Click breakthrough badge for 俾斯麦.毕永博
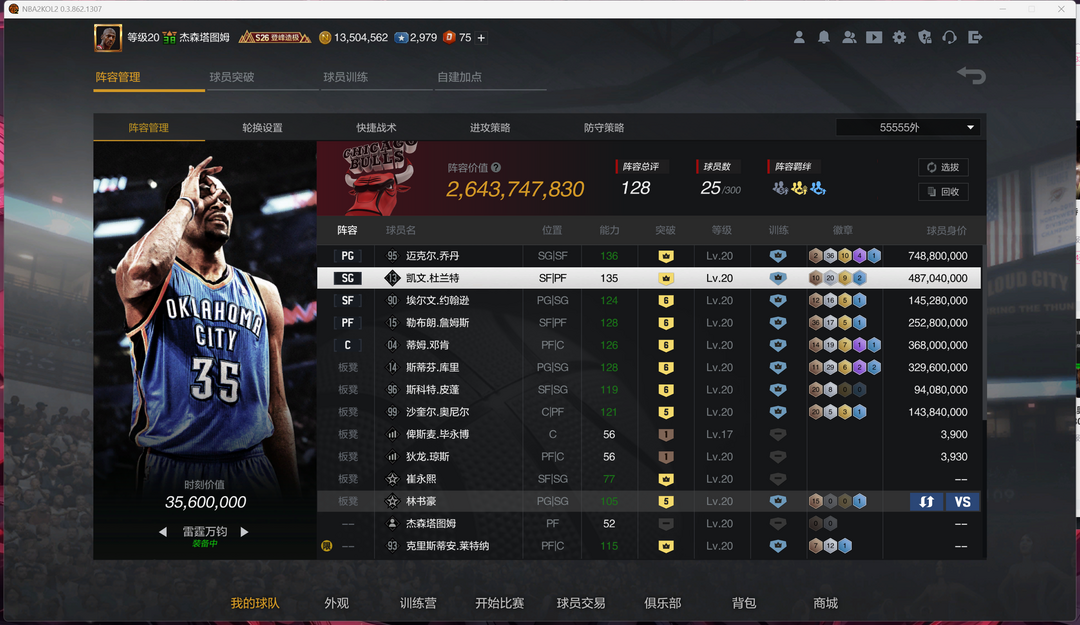Viewport: 1080px width, 625px height. (x=665, y=435)
